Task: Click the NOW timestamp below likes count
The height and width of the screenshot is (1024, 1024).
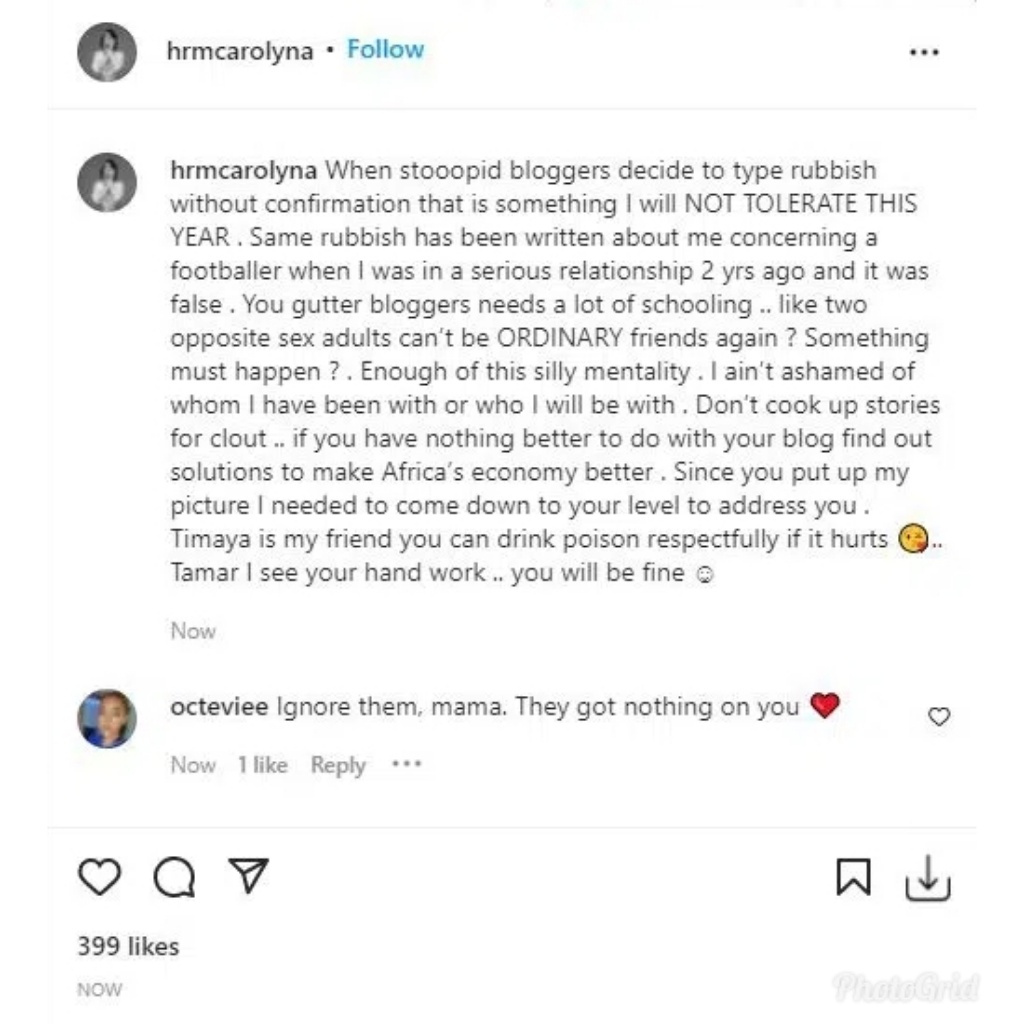Action: pyautogui.click(x=100, y=990)
